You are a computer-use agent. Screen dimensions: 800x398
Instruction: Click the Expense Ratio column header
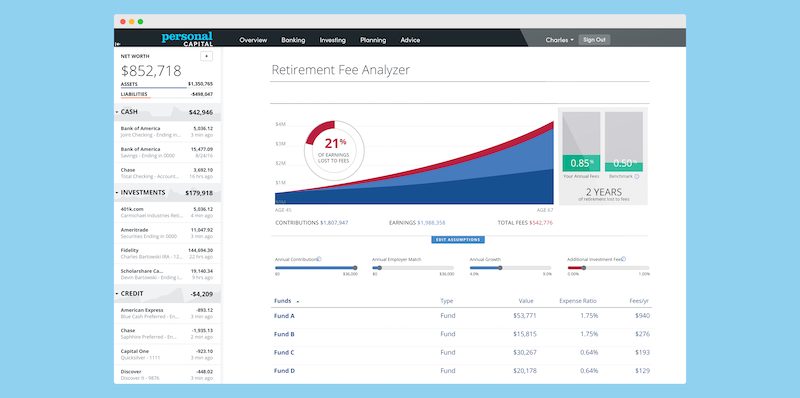578,301
